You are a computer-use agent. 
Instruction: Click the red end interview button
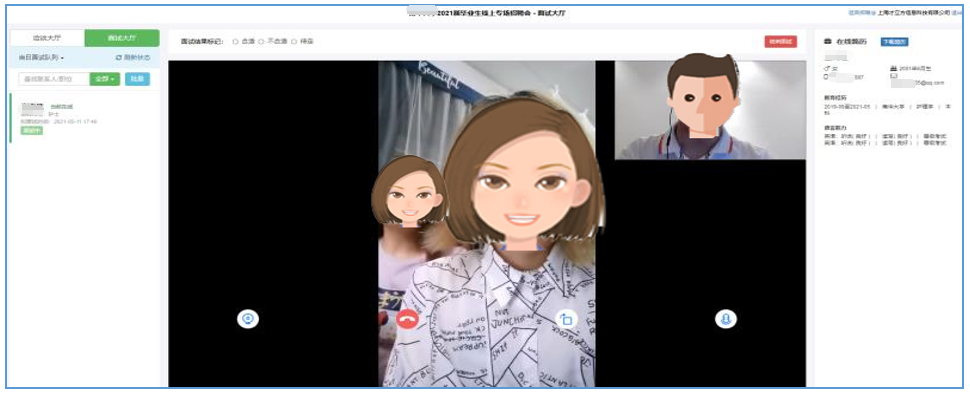pyautogui.click(x=781, y=41)
